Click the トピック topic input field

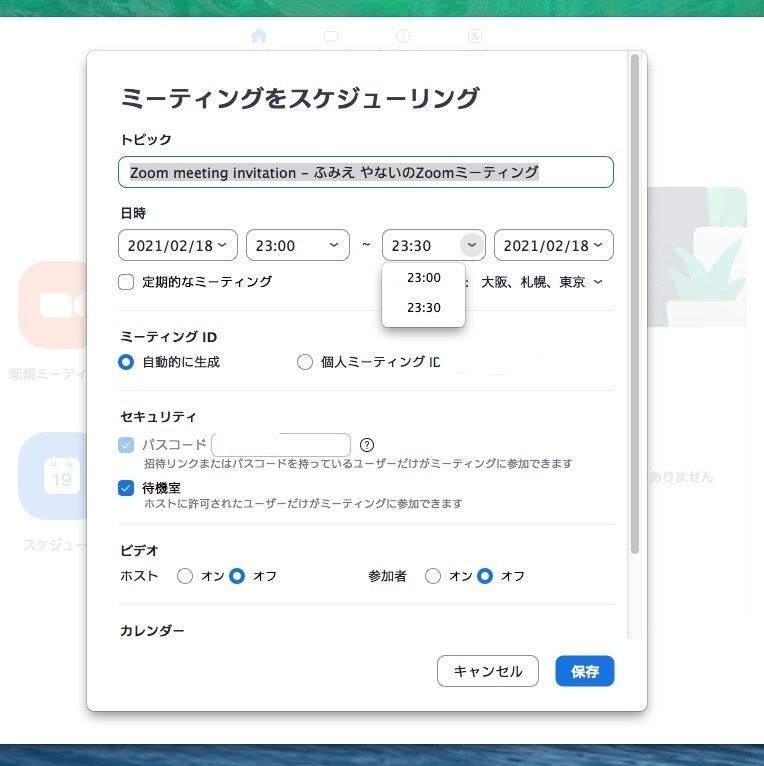pos(366,172)
